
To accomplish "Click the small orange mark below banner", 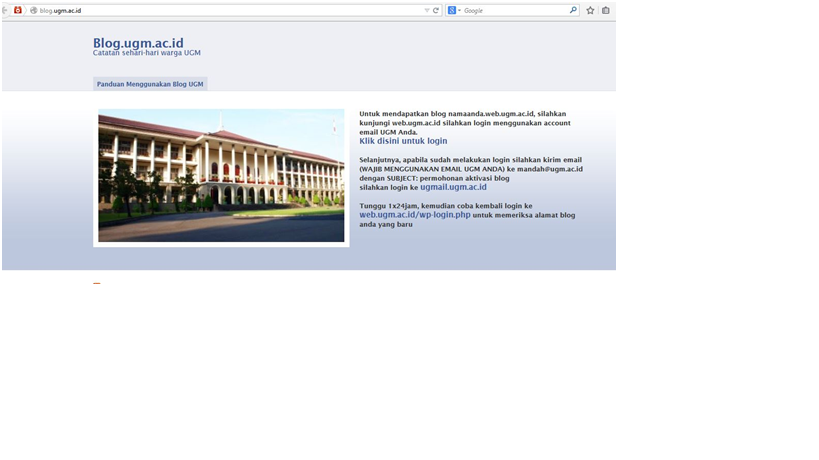I will [x=97, y=283].
